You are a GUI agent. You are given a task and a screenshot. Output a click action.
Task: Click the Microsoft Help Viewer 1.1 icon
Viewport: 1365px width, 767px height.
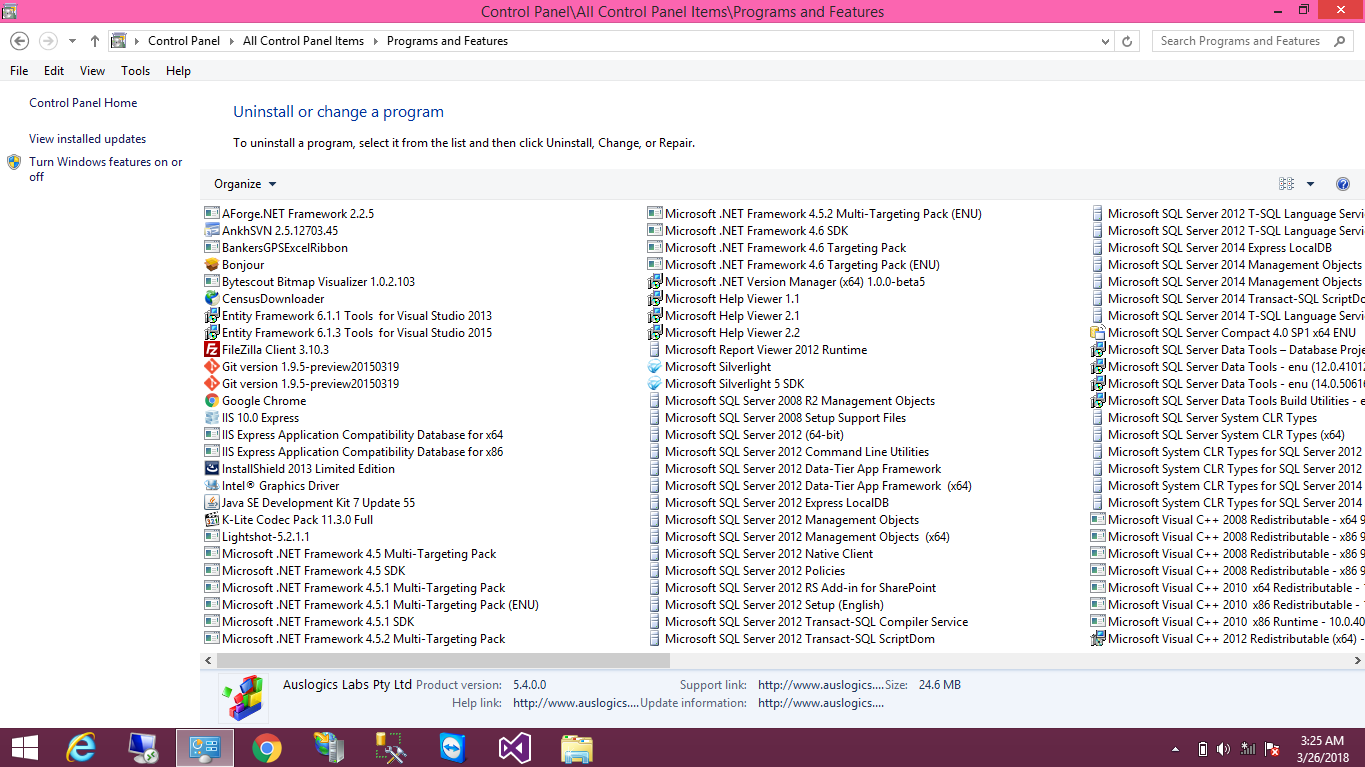coord(655,299)
